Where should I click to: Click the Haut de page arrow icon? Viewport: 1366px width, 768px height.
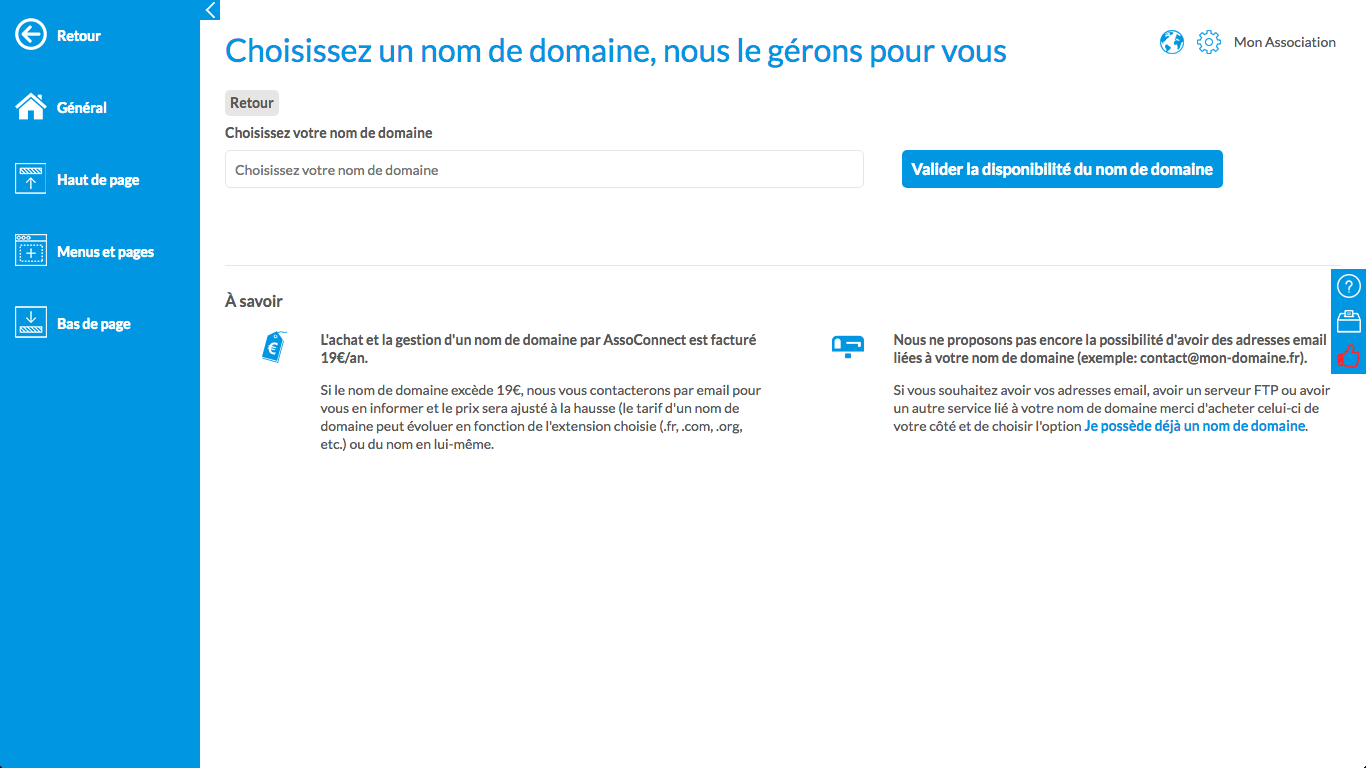tap(31, 178)
